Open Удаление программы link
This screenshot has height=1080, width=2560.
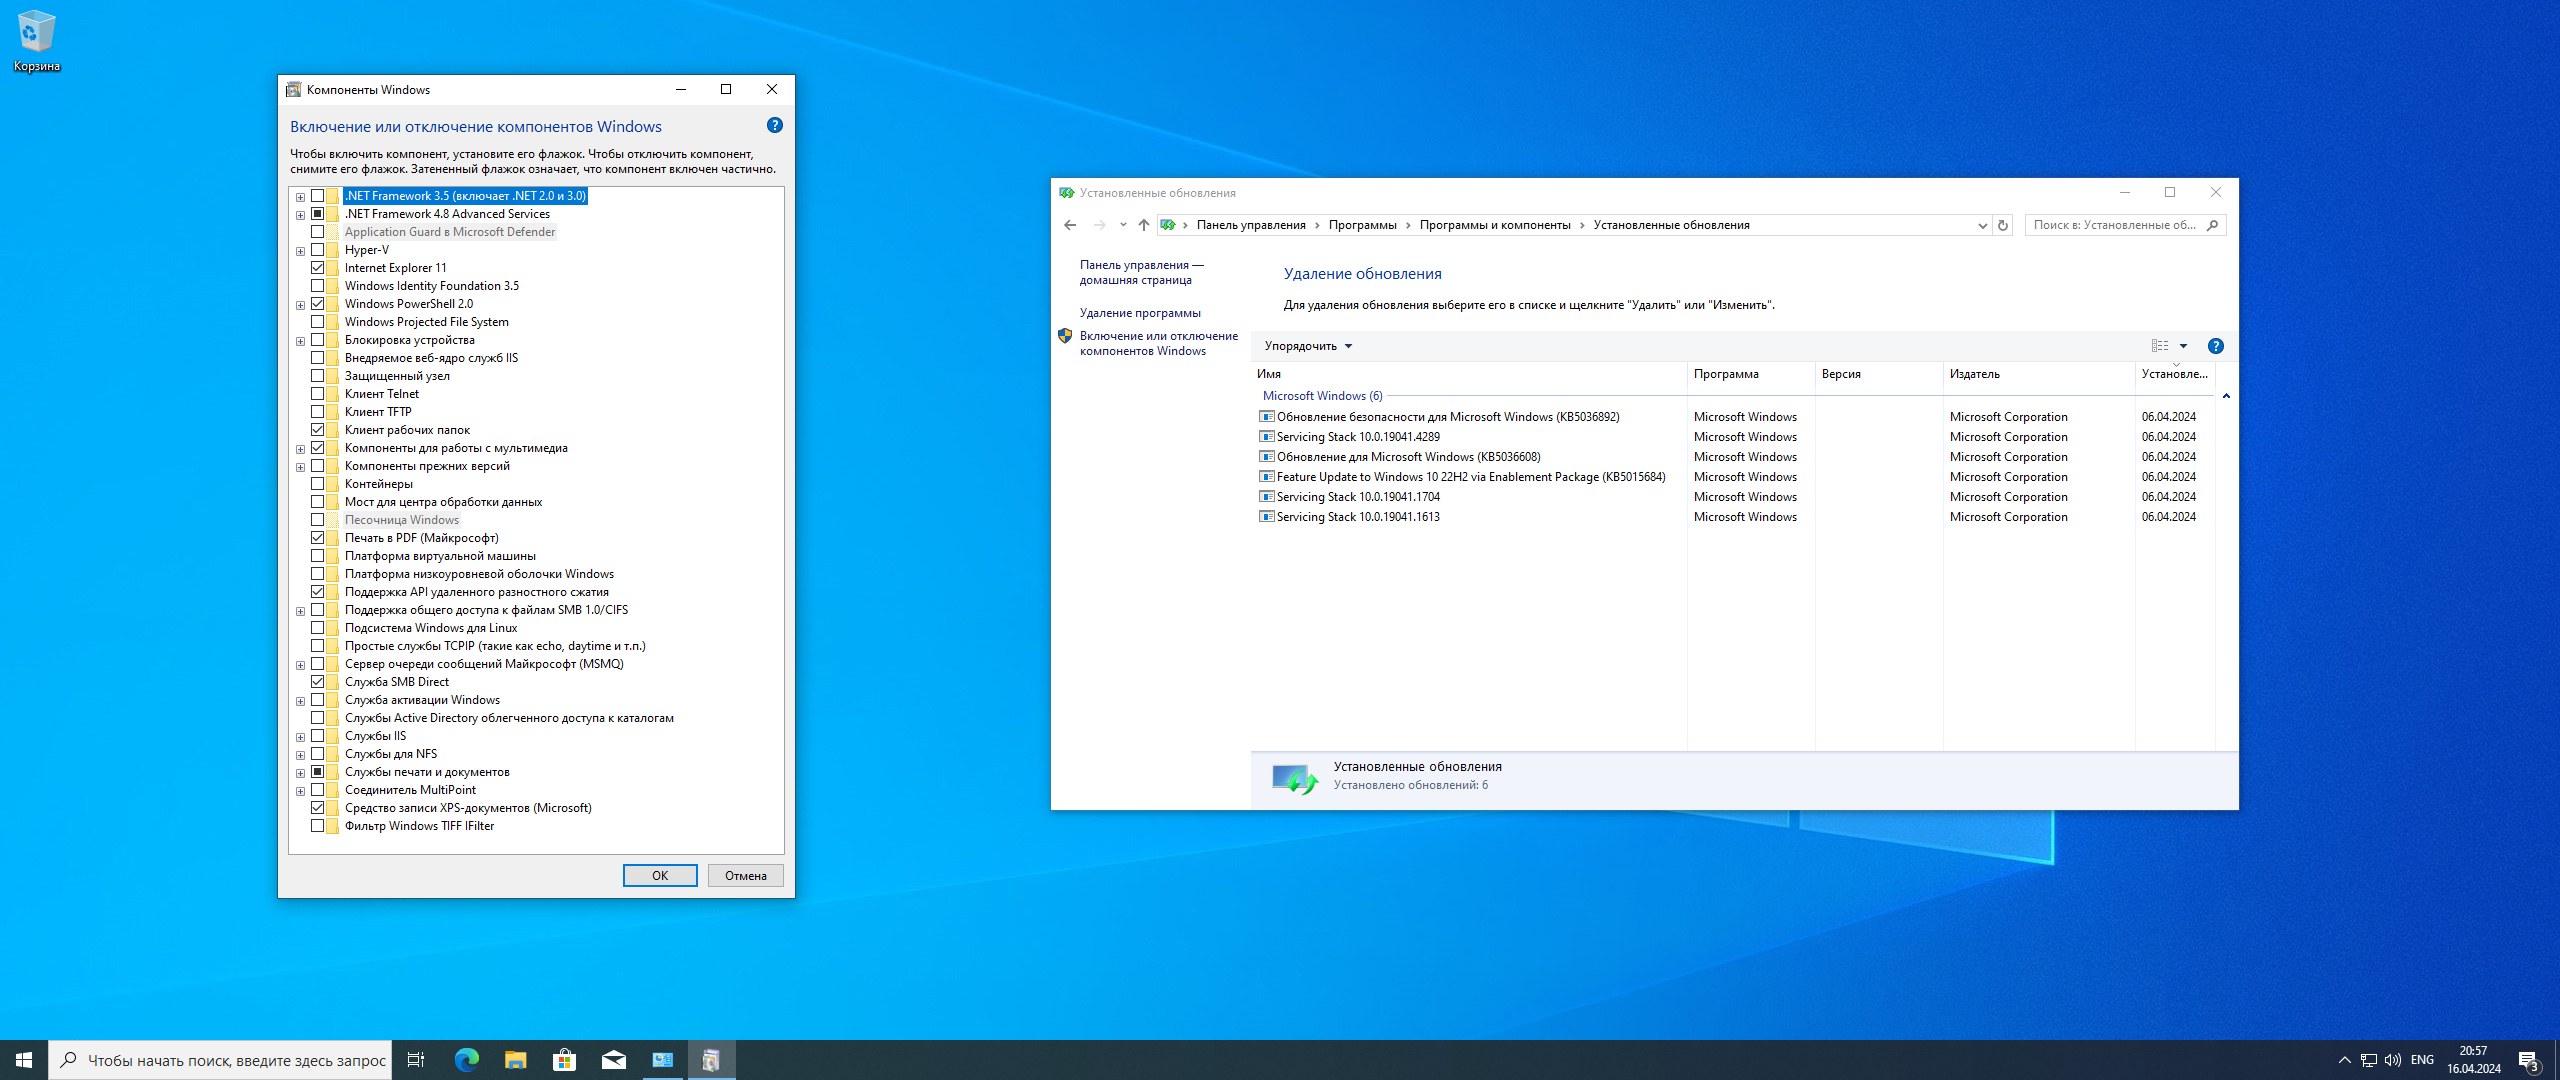tap(1140, 313)
